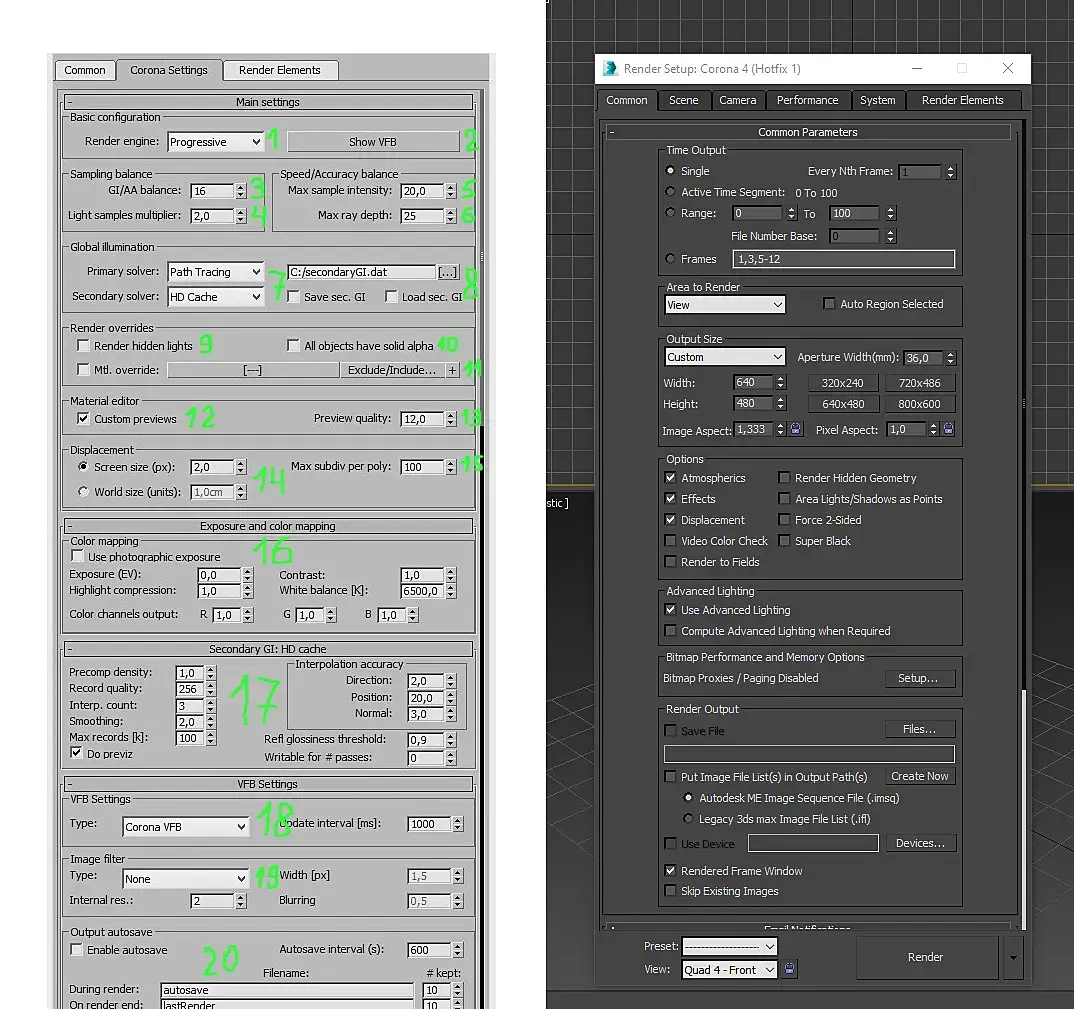Screen dimensions: 1074x1009
Task: Switch to the Performance tab
Action: 808,100
